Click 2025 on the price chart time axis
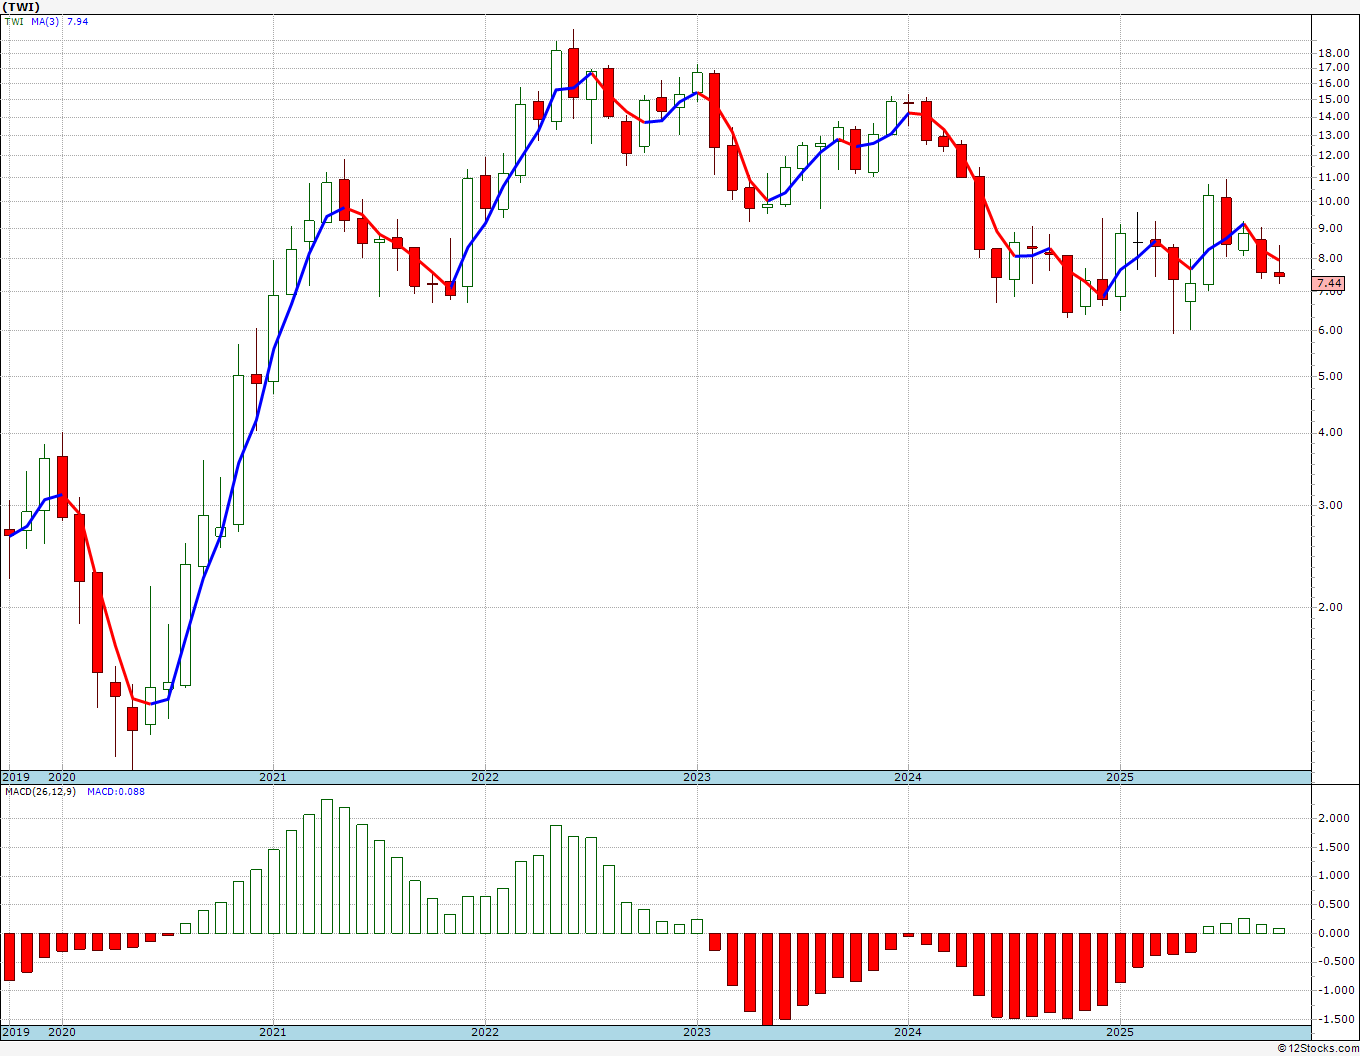 (1120, 777)
